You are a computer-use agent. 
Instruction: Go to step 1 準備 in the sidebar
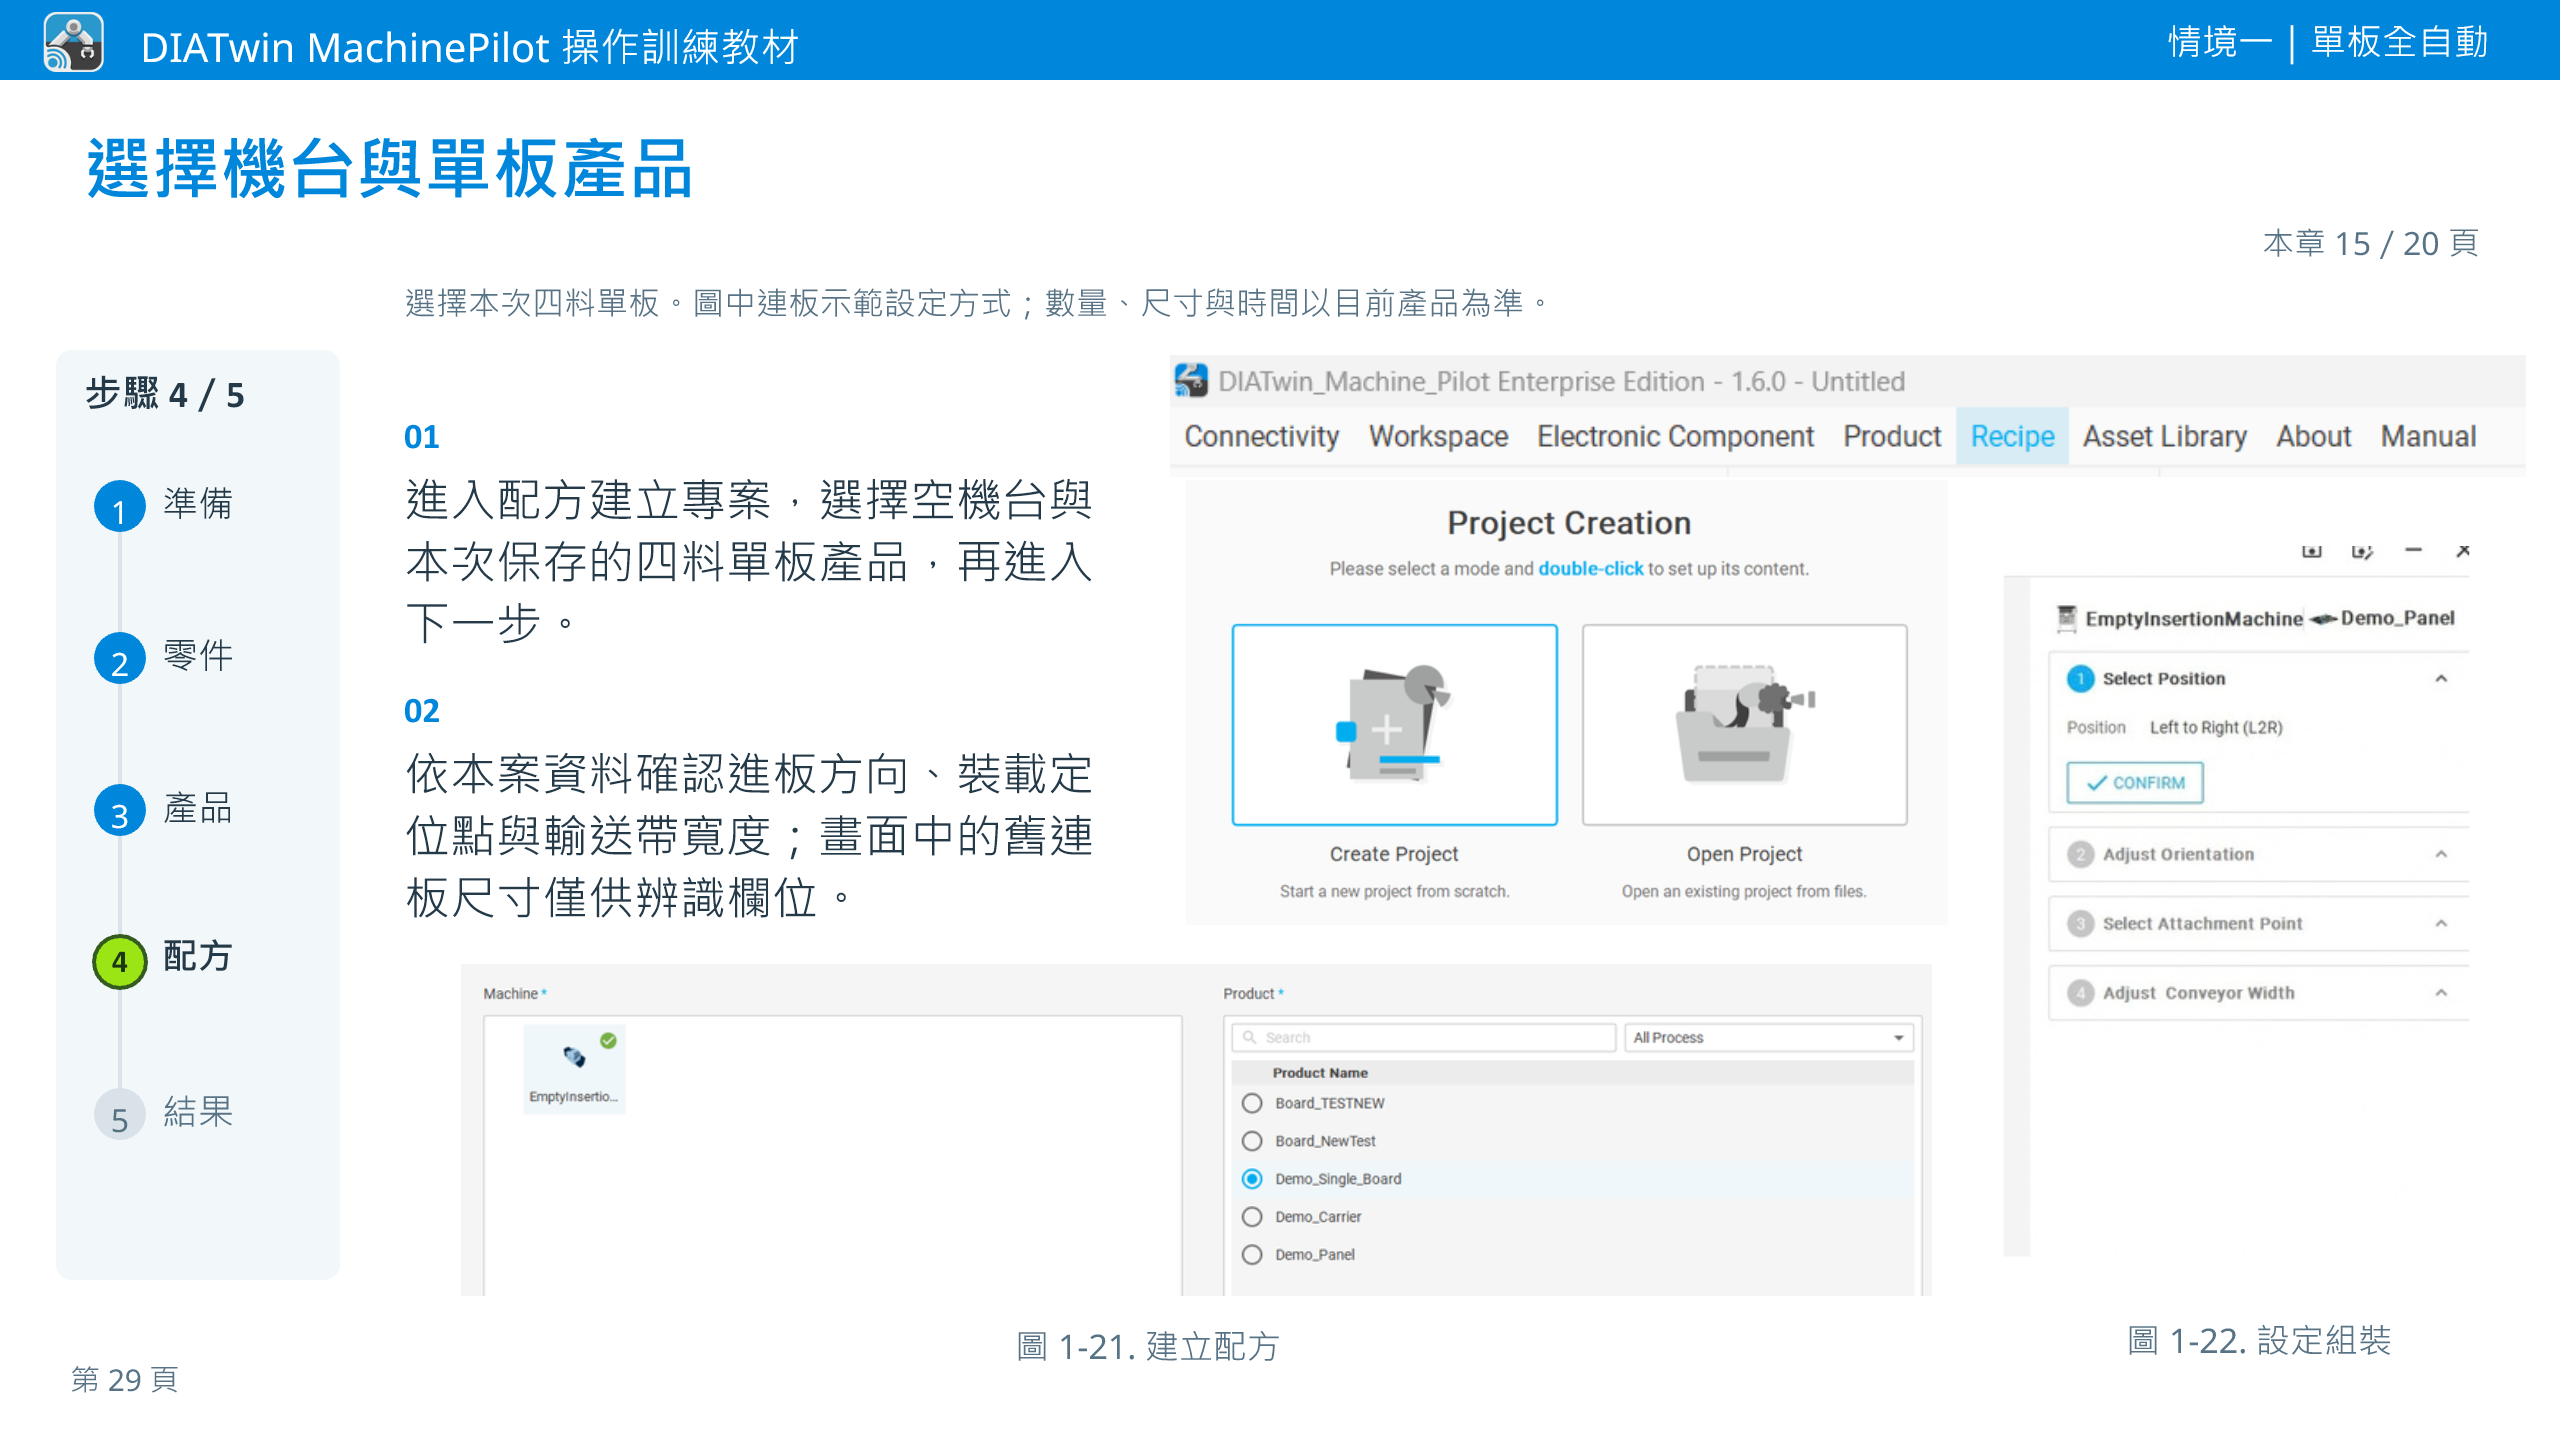[x=164, y=505]
